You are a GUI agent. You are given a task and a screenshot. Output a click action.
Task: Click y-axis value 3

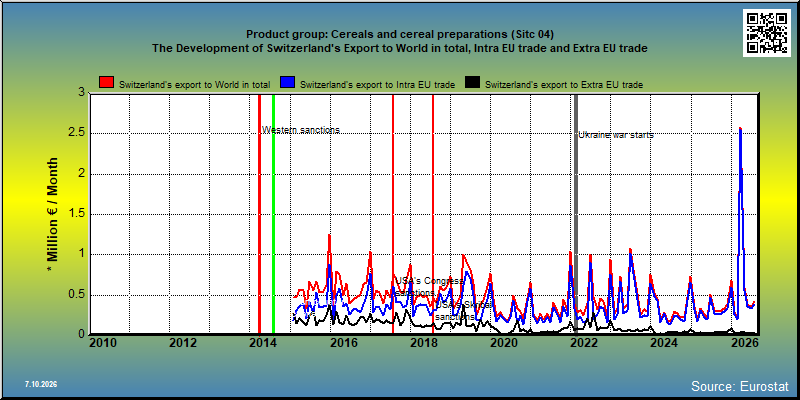click(82, 93)
